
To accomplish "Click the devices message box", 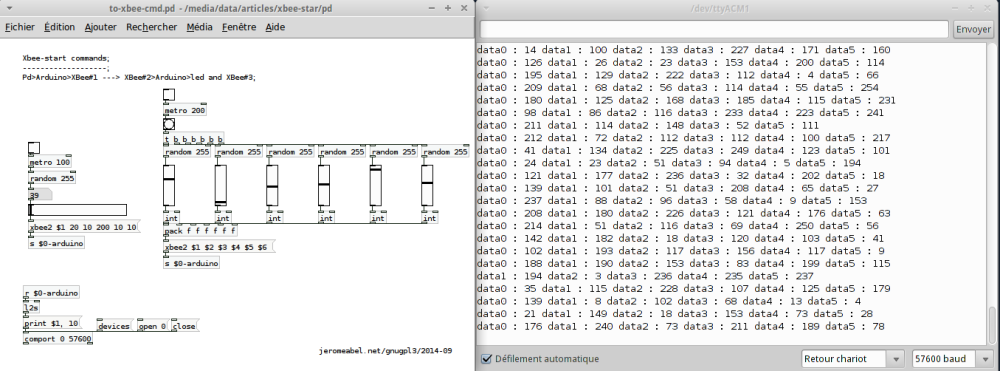I will click(115, 326).
